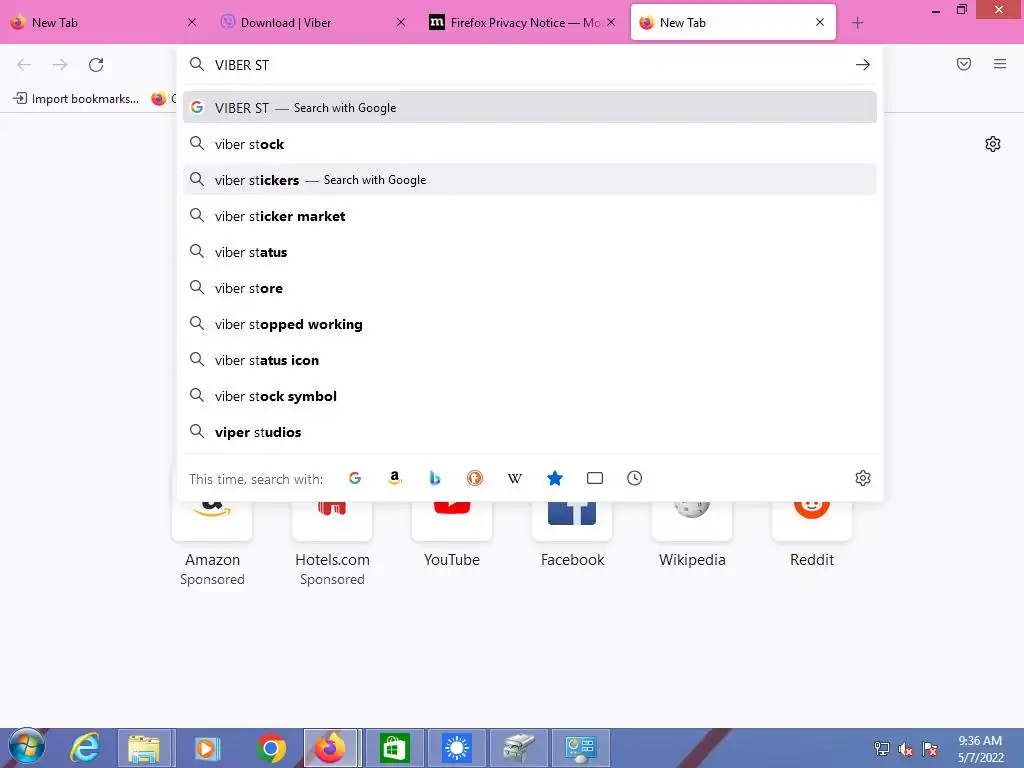1024x768 pixels.
Task: Open search settings gear in dropdown
Action: click(x=863, y=478)
